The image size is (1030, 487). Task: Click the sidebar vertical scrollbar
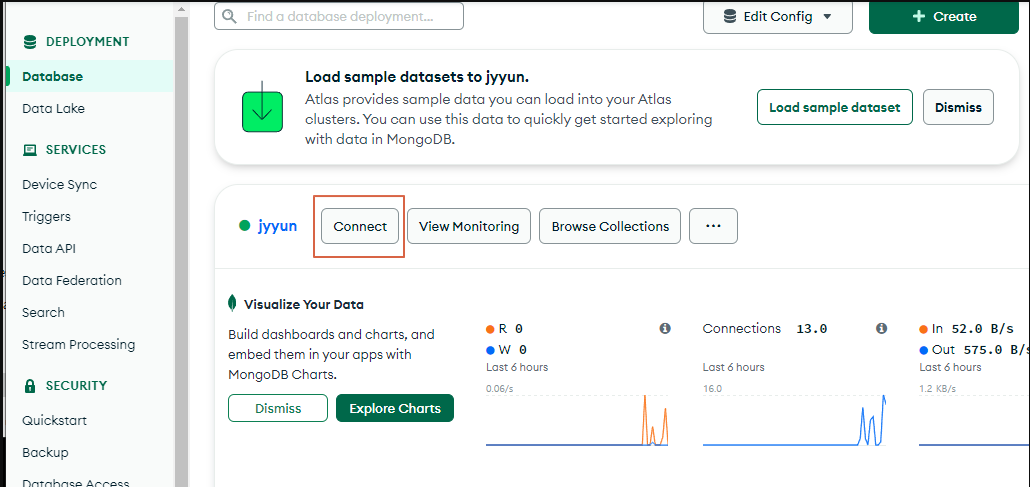coord(181,250)
